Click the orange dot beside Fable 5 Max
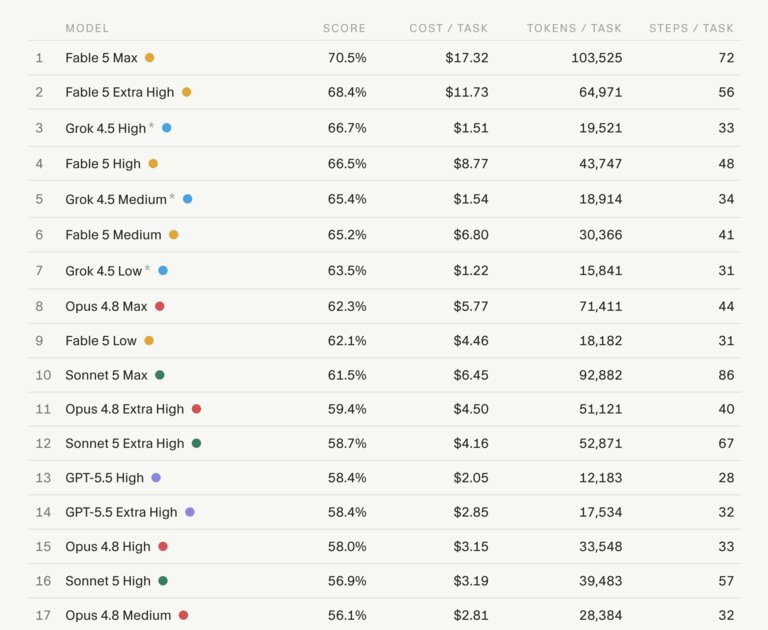768x630 pixels. pos(149,58)
